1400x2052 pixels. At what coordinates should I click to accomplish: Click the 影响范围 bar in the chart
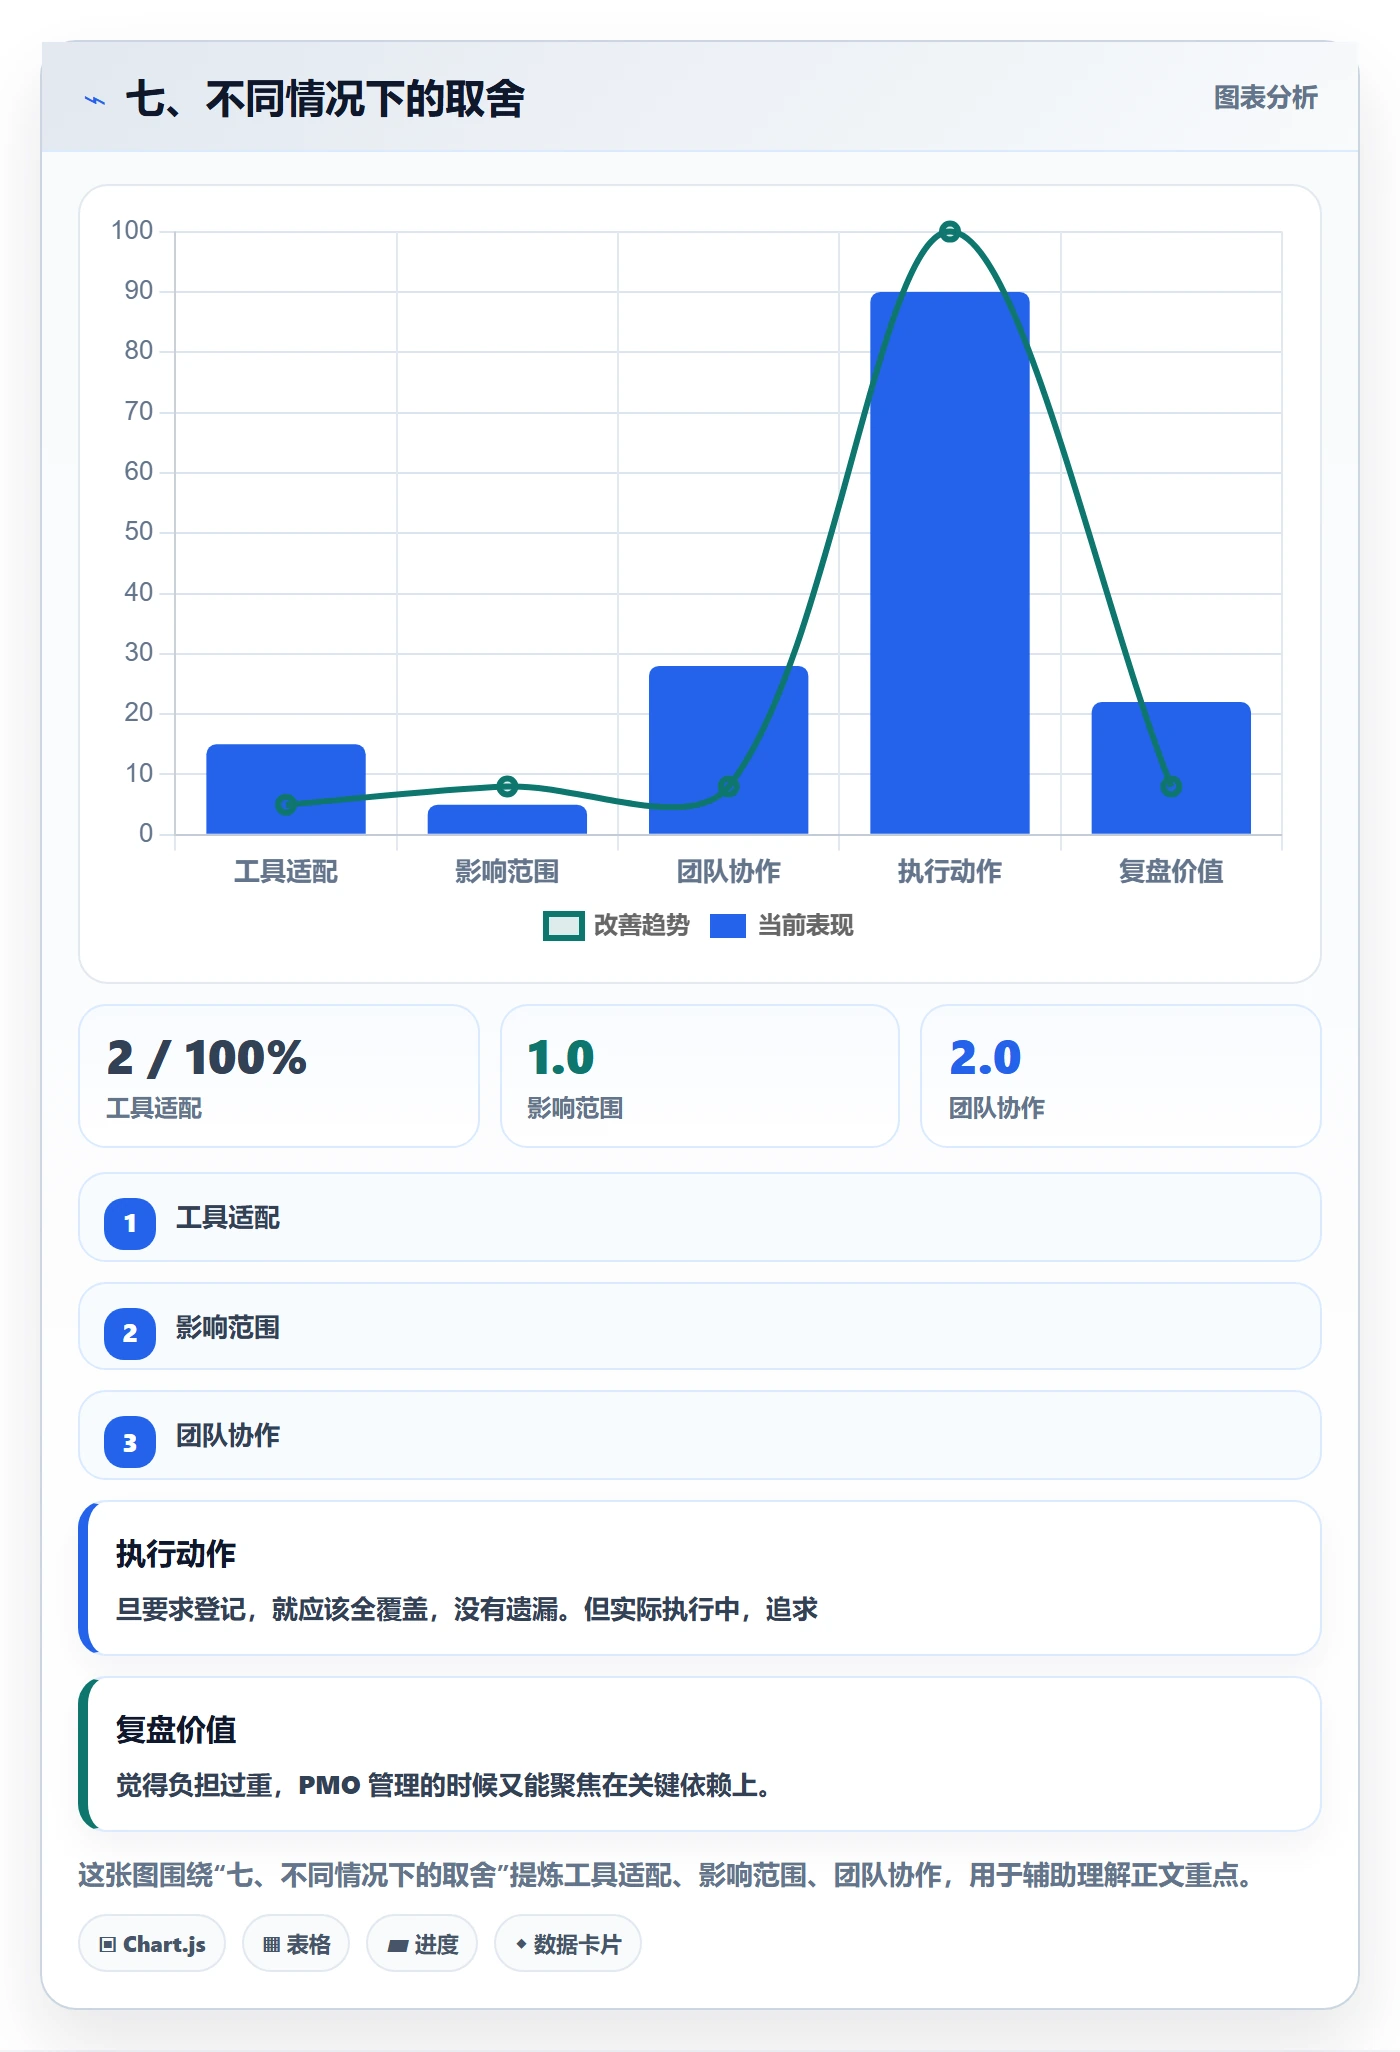[507, 819]
